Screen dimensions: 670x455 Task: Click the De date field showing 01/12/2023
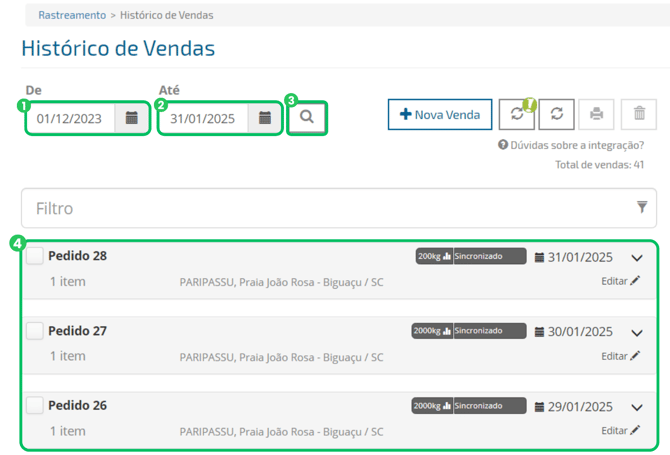click(x=70, y=118)
